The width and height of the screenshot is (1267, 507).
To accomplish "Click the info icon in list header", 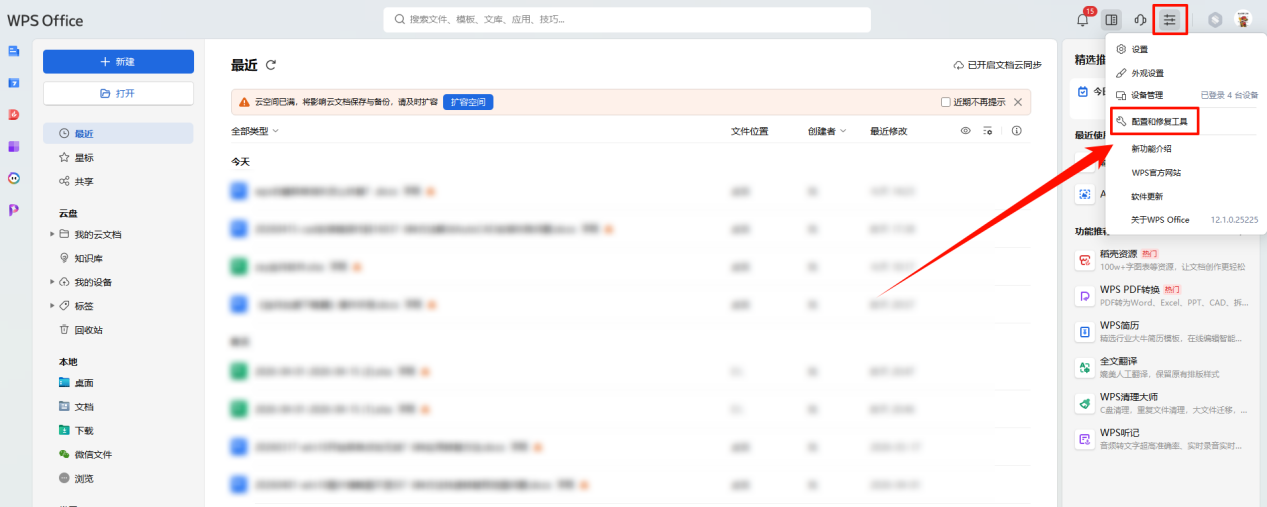I will 1017,131.
